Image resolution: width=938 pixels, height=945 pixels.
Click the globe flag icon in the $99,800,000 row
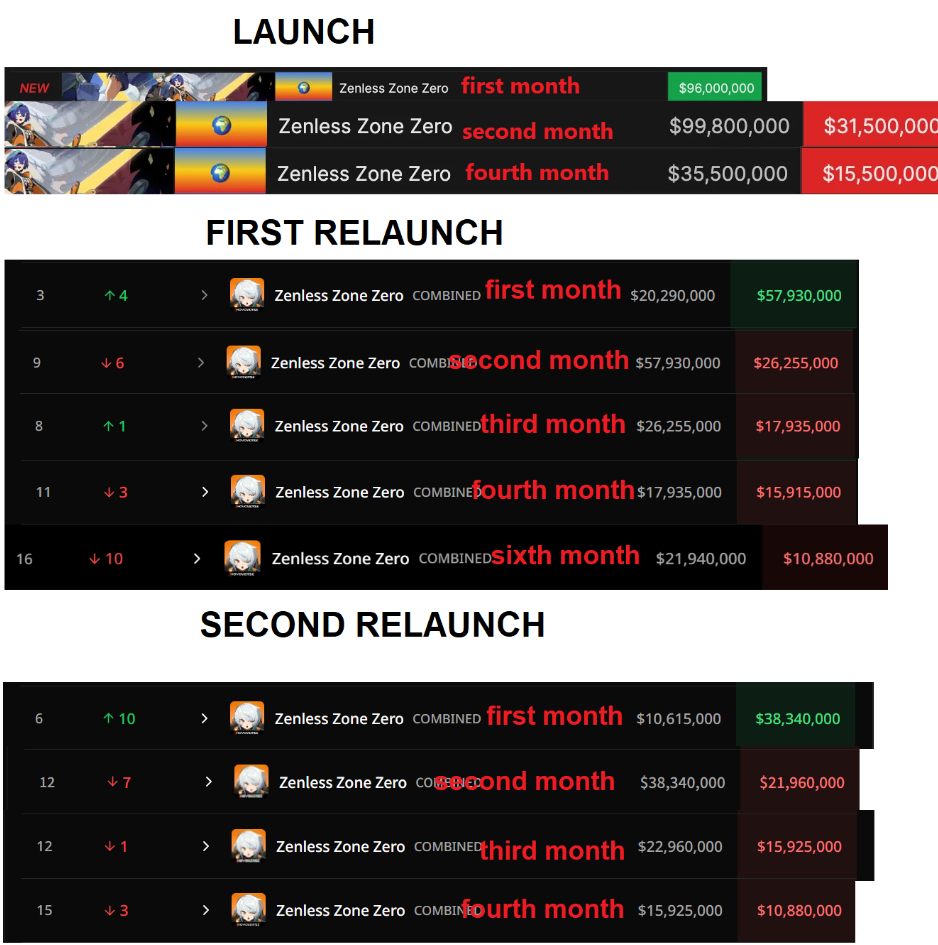(x=221, y=125)
